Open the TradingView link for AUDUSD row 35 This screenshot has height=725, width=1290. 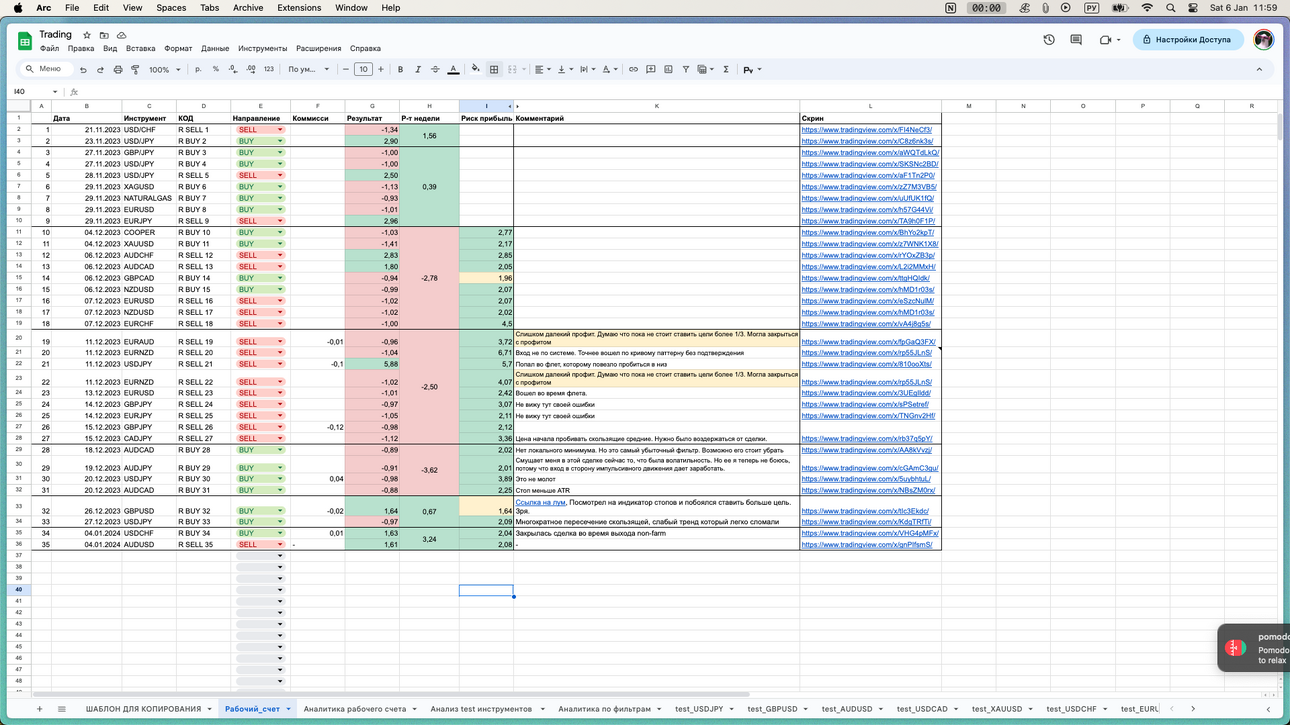coord(866,545)
